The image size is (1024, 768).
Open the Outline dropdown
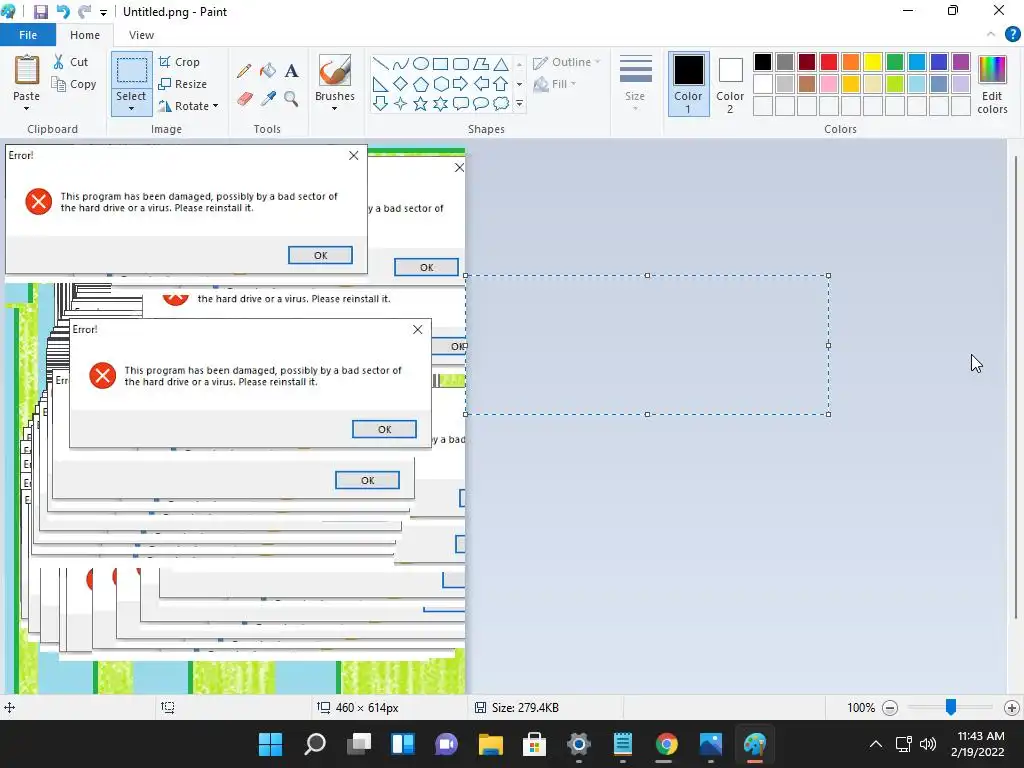pyautogui.click(x=566, y=62)
